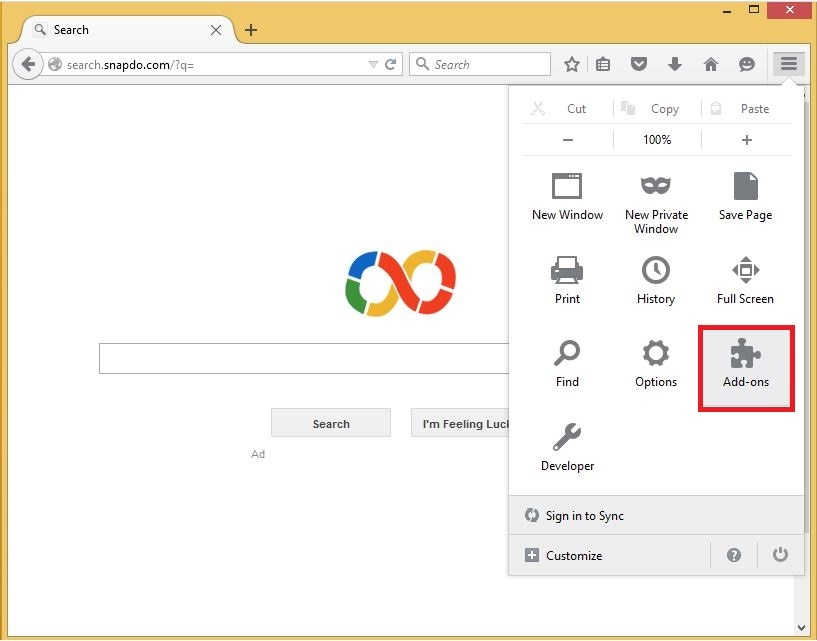
Task: Open the Downloads list
Action: pos(675,63)
